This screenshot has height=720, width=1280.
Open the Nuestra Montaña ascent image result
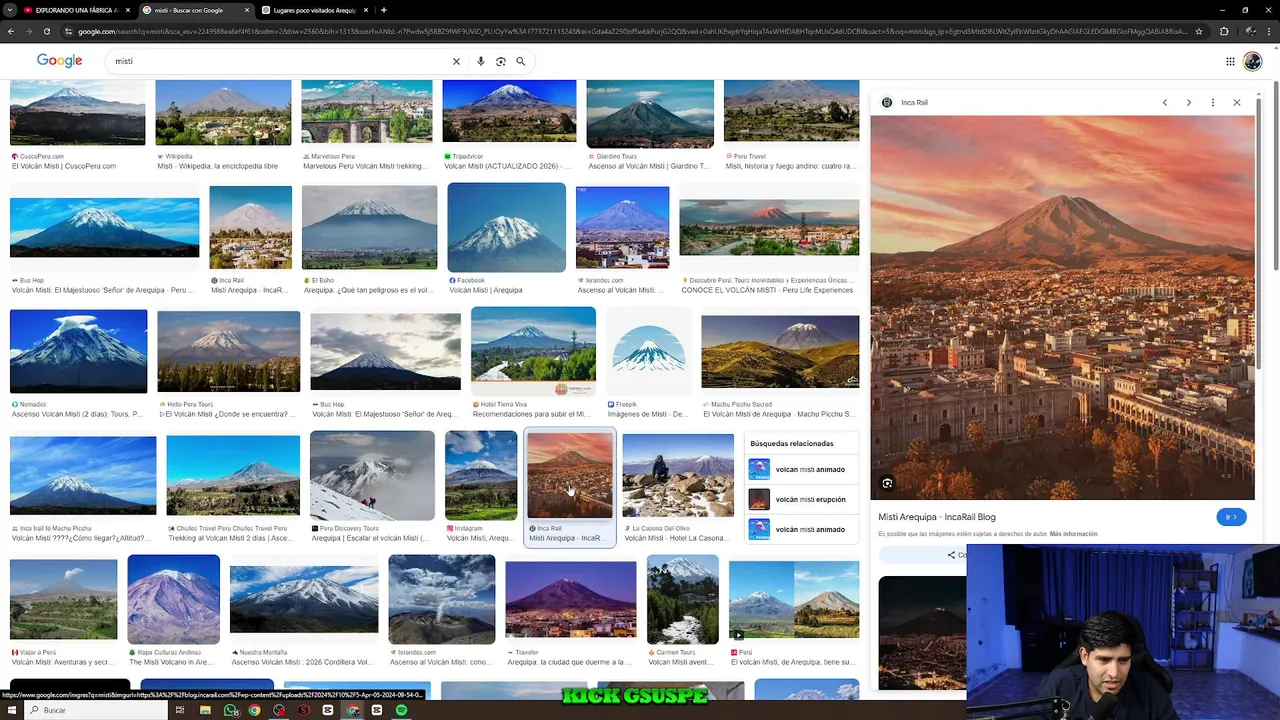point(304,599)
